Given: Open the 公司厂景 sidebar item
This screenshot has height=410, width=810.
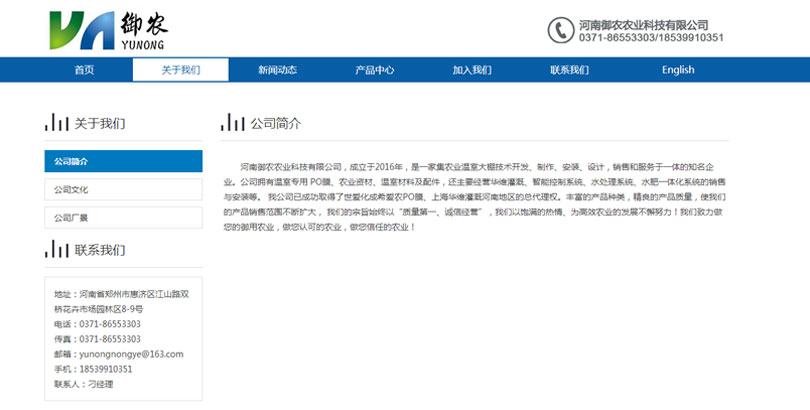Looking at the screenshot, I should pyautogui.click(x=123, y=217).
